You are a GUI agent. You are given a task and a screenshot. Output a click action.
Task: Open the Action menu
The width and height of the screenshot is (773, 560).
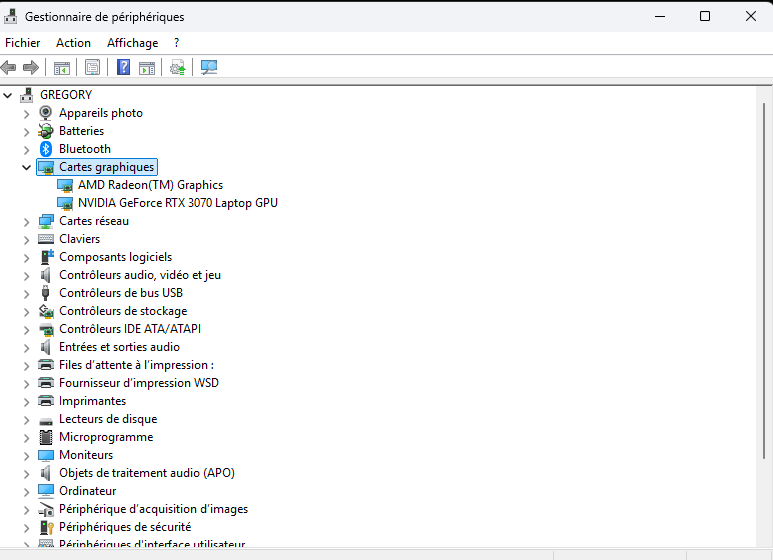pyautogui.click(x=73, y=43)
